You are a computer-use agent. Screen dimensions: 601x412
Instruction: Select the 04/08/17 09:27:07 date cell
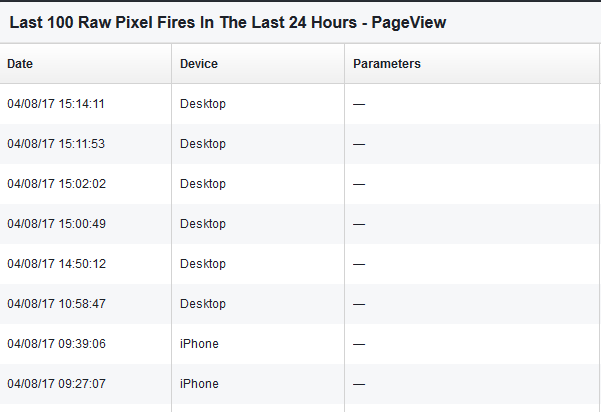[56, 384]
